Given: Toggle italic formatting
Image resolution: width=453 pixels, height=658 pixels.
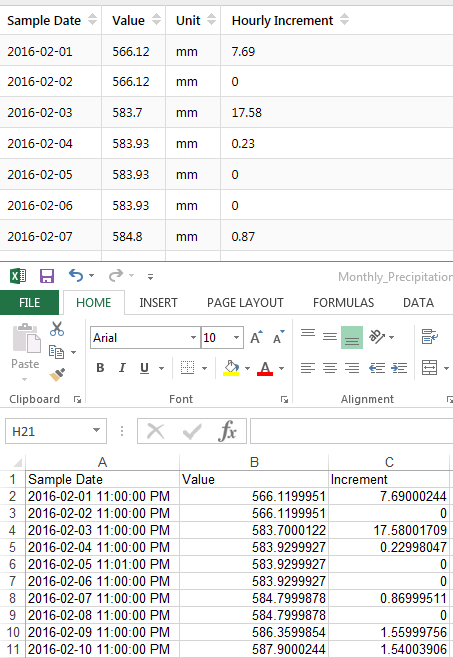Looking at the screenshot, I should click(x=122, y=368).
